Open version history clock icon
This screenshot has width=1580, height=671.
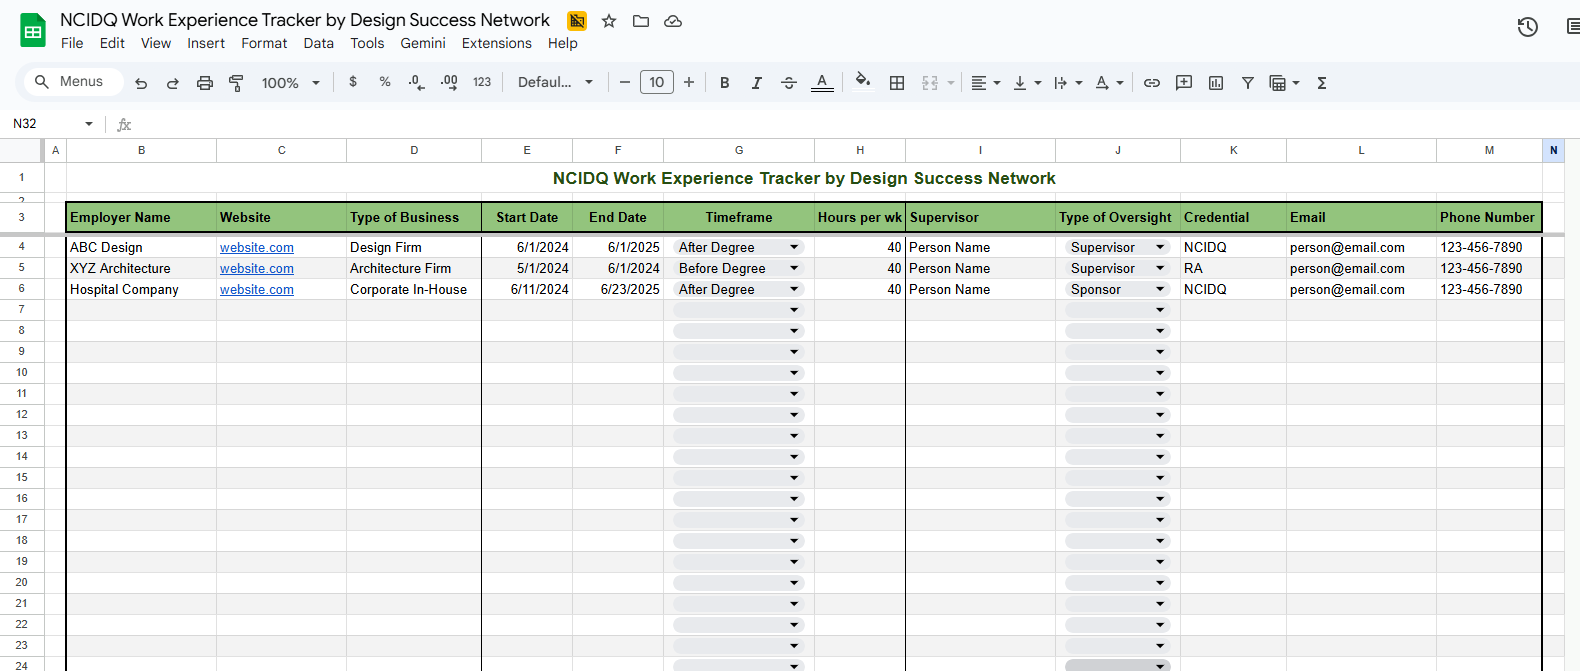(1528, 27)
